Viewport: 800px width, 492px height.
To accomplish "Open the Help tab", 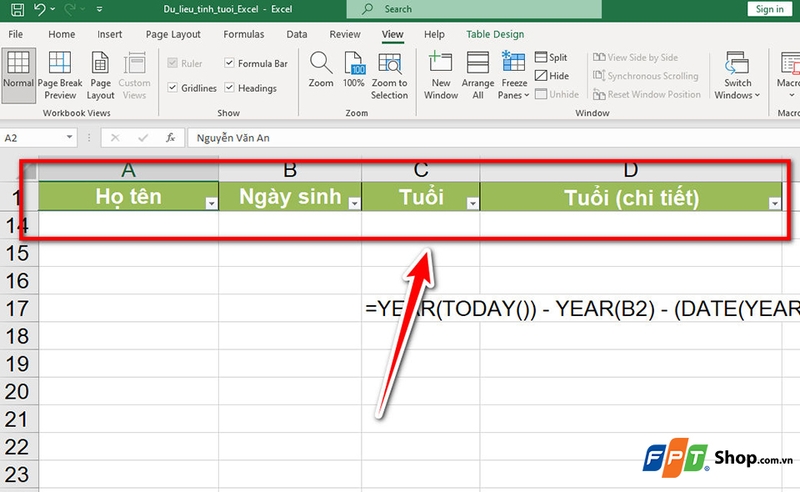I will pos(434,34).
